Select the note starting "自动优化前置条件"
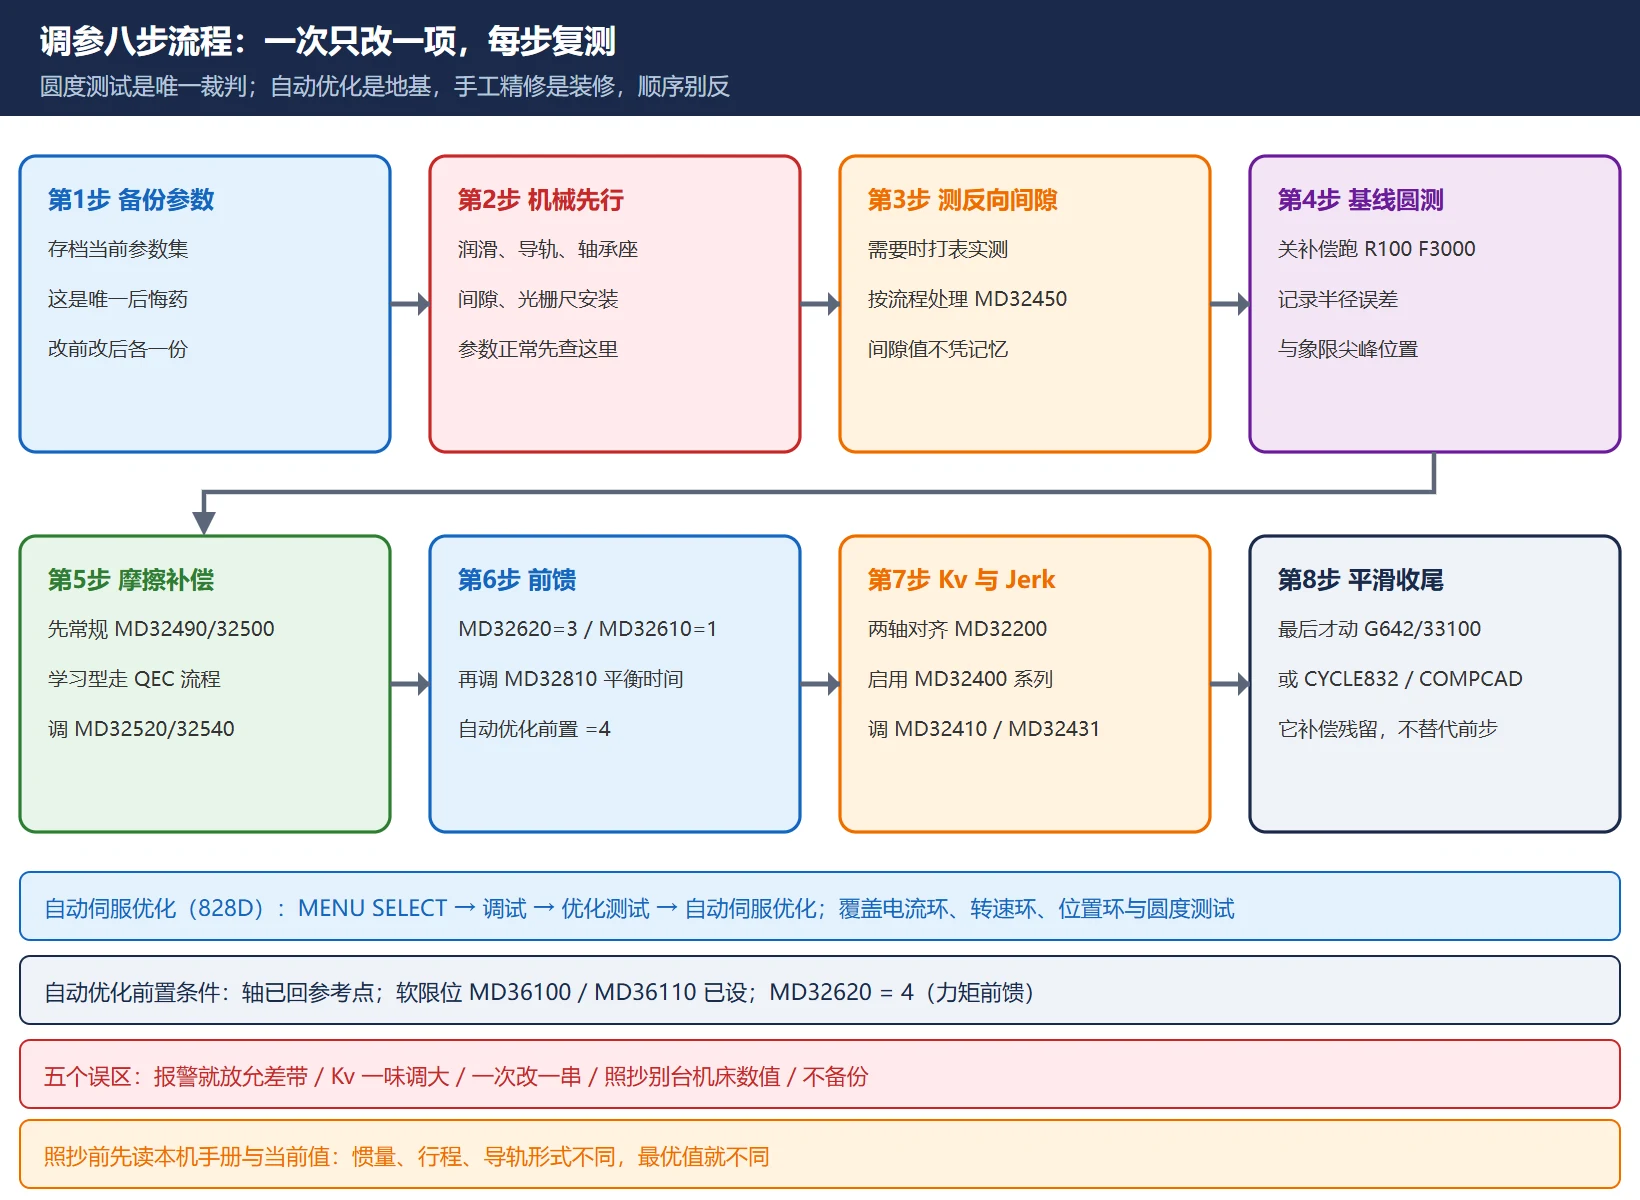The height and width of the screenshot is (1200, 1640). point(820,991)
